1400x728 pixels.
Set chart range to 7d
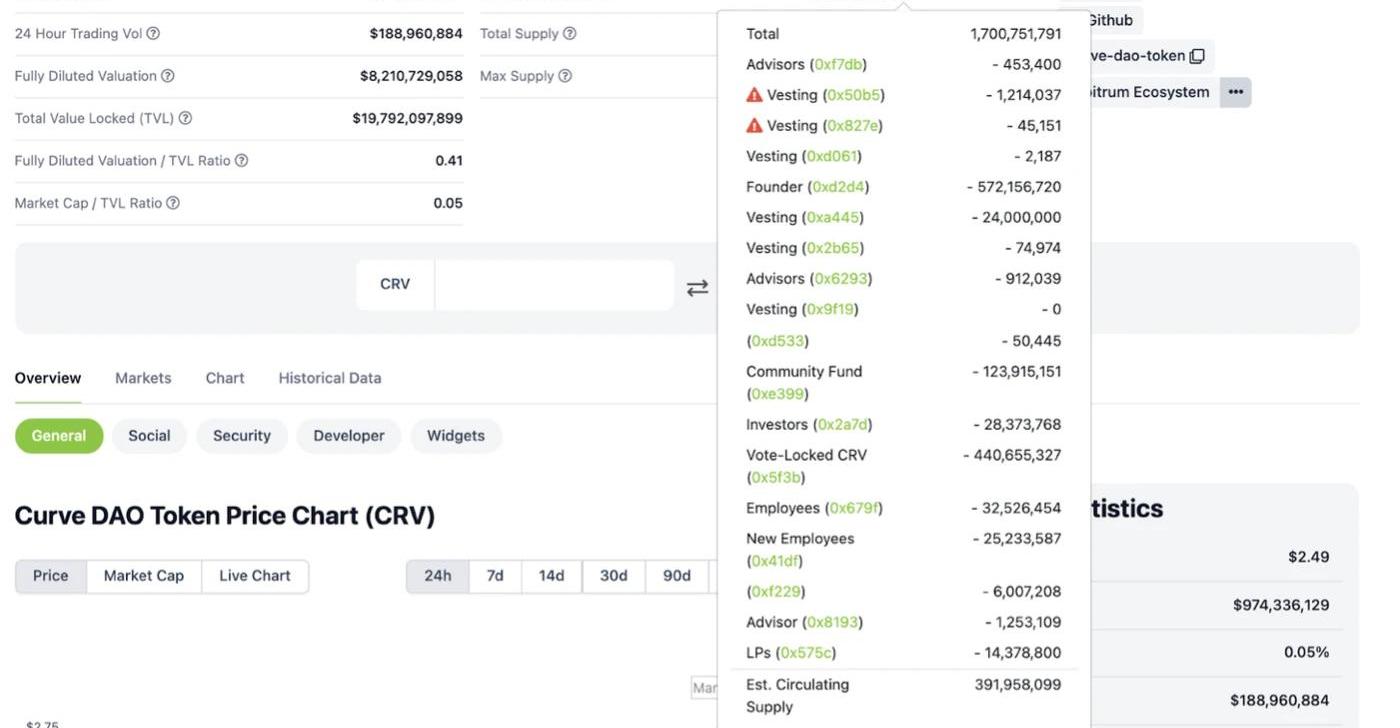point(495,576)
